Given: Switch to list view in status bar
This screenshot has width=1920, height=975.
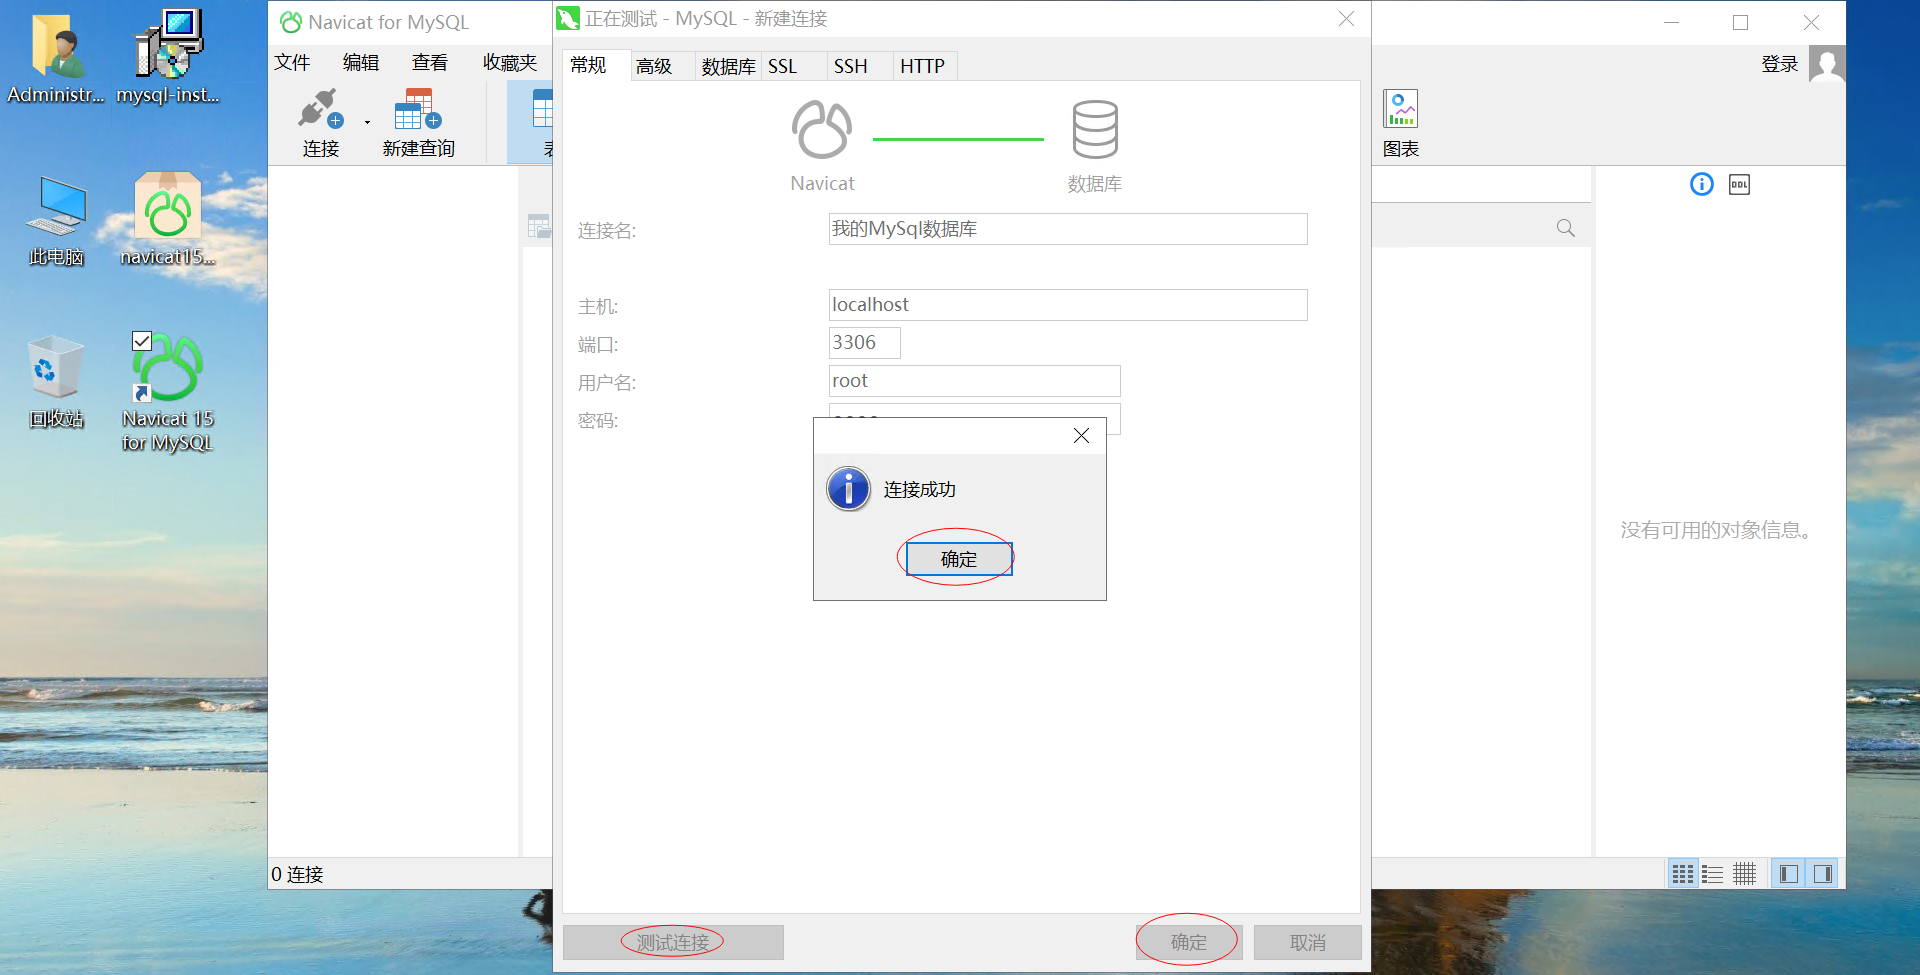Looking at the screenshot, I should coord(1713,874).
